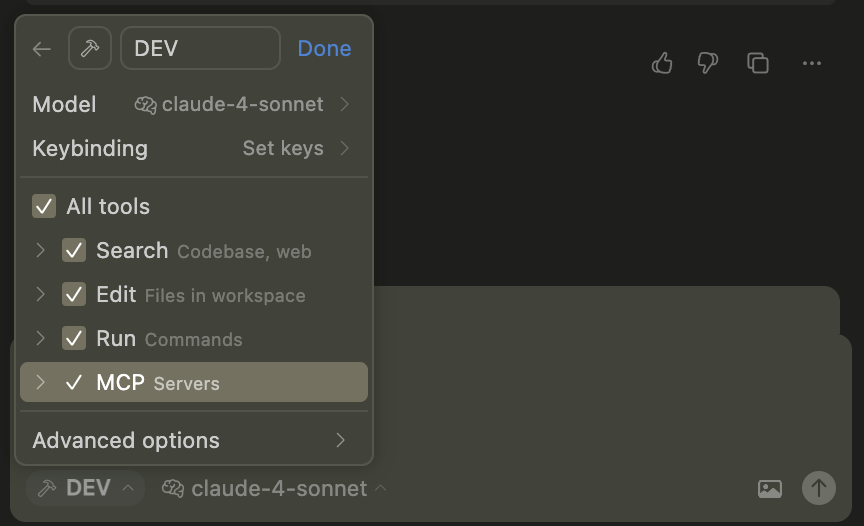Screen dimensions: 864x526
Task: Open the three-dot more options menu
Action: point(812,63)
